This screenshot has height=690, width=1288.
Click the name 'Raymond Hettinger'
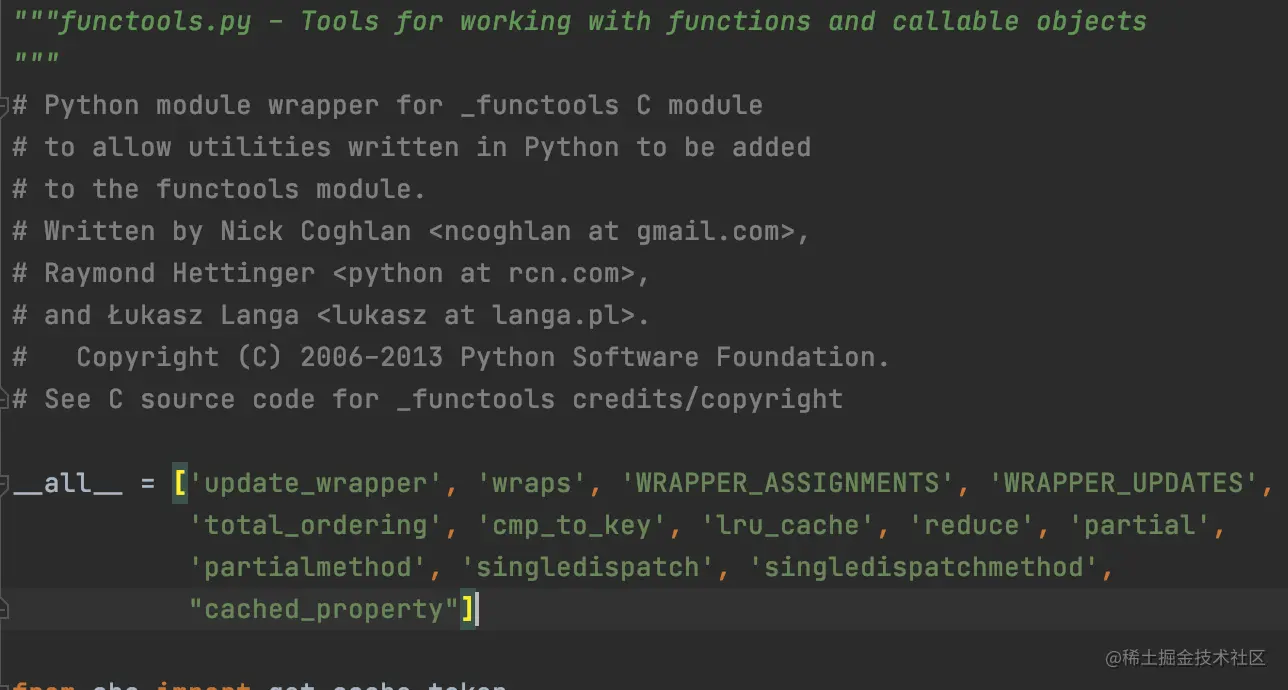pyautogui.click(x=179, y=273)
